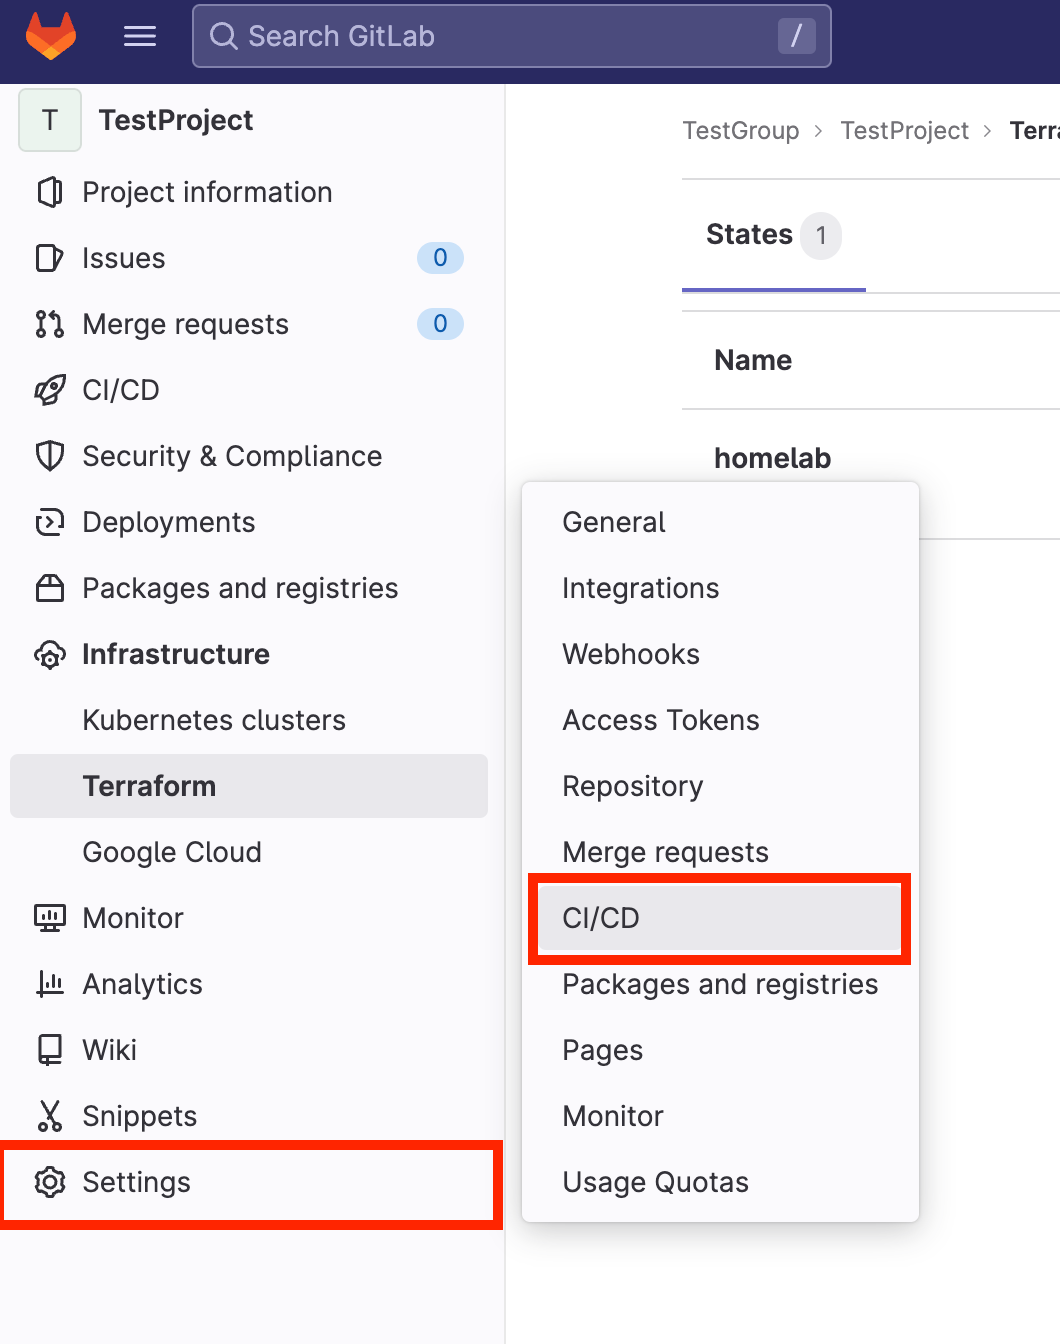Select Usage Quotas from the submenu
This screenshot has height=1344, width=1060.
pyautogui.click(x=655, y=1182)
